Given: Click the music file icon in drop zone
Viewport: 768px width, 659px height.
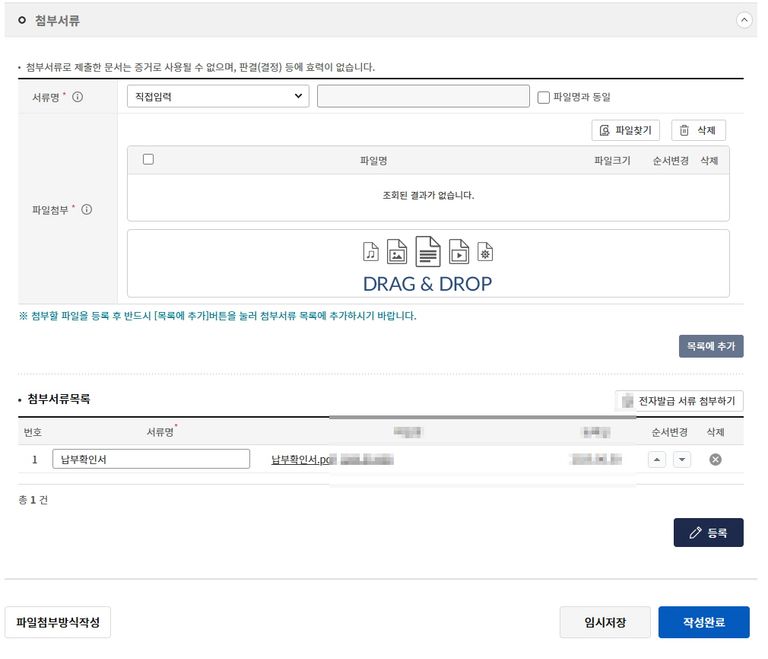Looking at the screenshot, I should tap(371, 251).
